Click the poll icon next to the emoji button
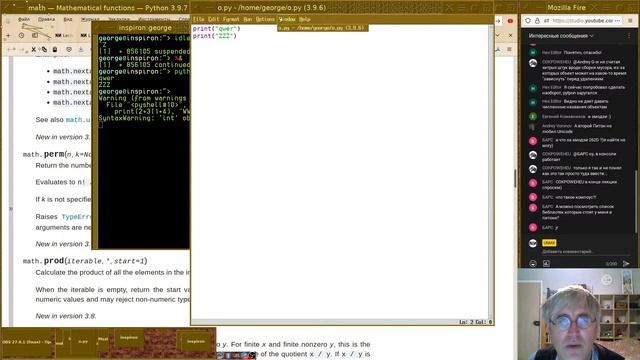The height and width of the screenshot is (360, 640). coord(546,264)
